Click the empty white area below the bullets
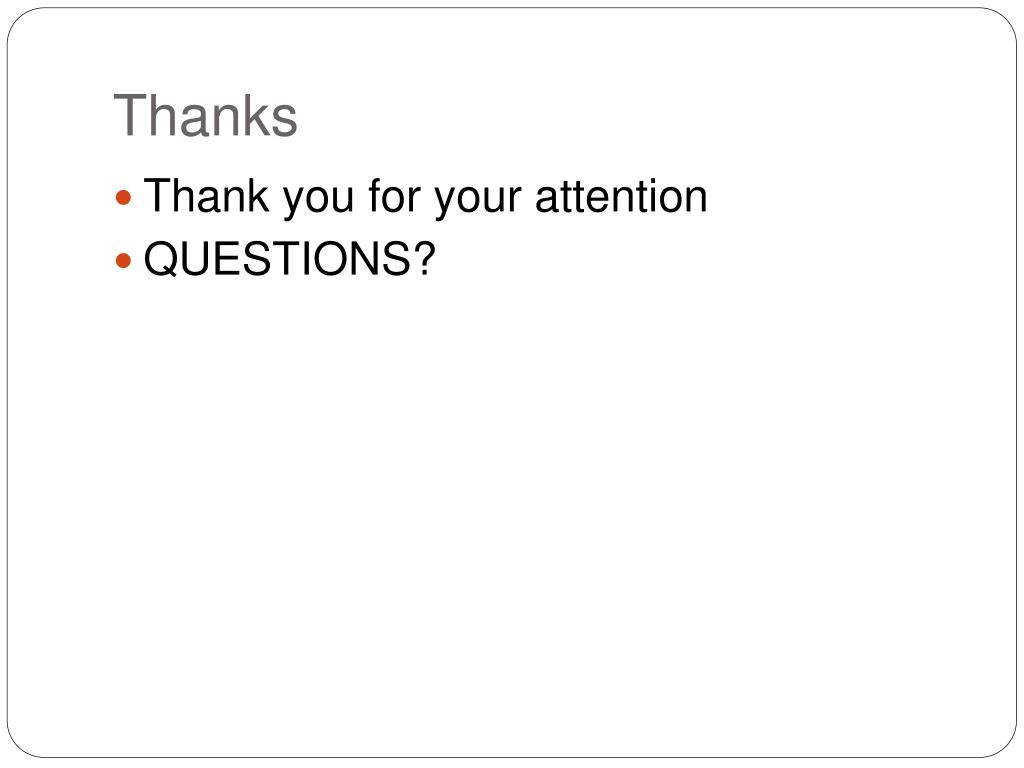Viewport: 1024px width, 768px height. (x=512, y=509)
